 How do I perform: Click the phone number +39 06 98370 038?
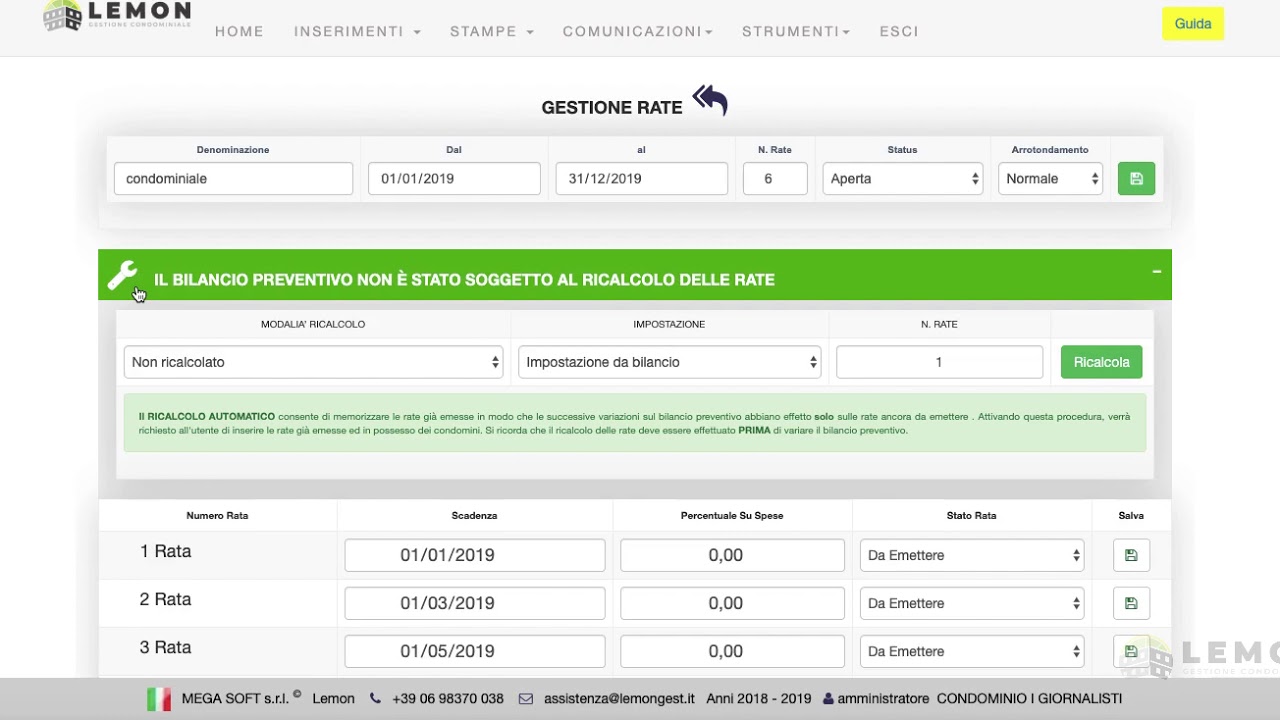coord(448,699)
